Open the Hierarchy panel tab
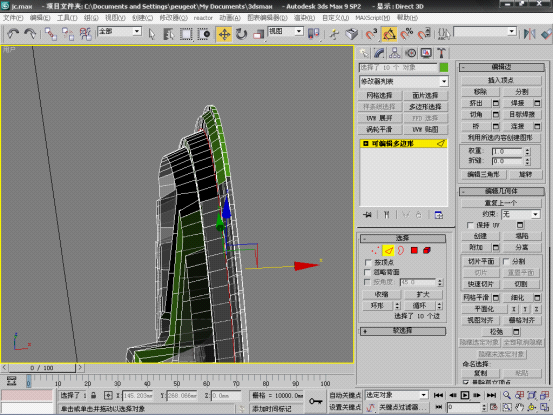This screenshot has height=415, width=553. click(394, 53)
